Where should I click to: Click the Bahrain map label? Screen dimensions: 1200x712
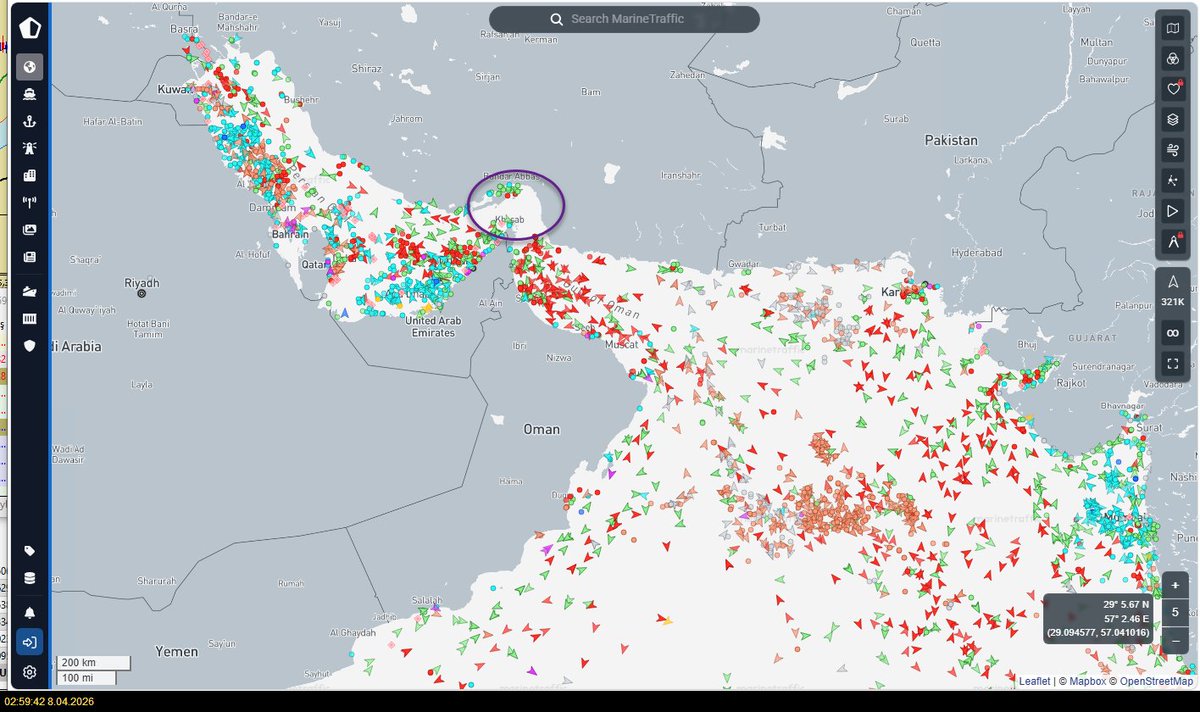(290, 234)
